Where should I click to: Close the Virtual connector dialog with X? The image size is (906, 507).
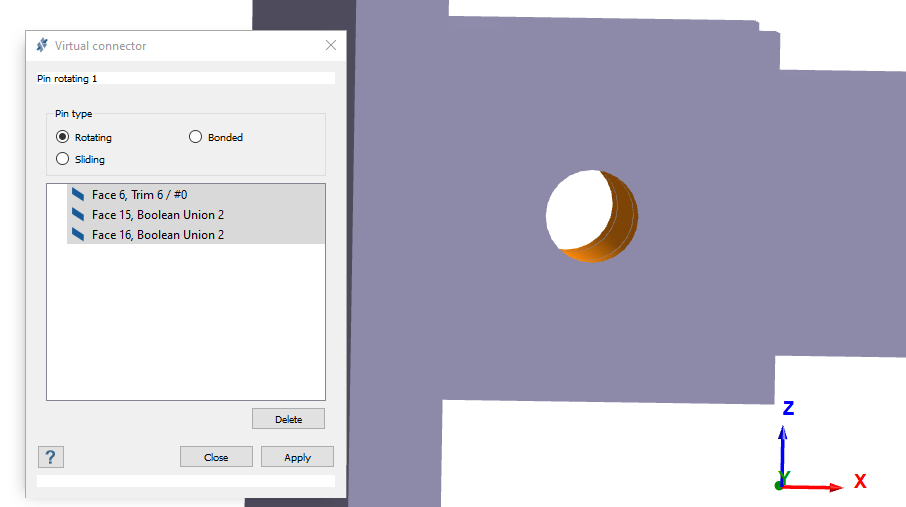[x=331, y=46]
